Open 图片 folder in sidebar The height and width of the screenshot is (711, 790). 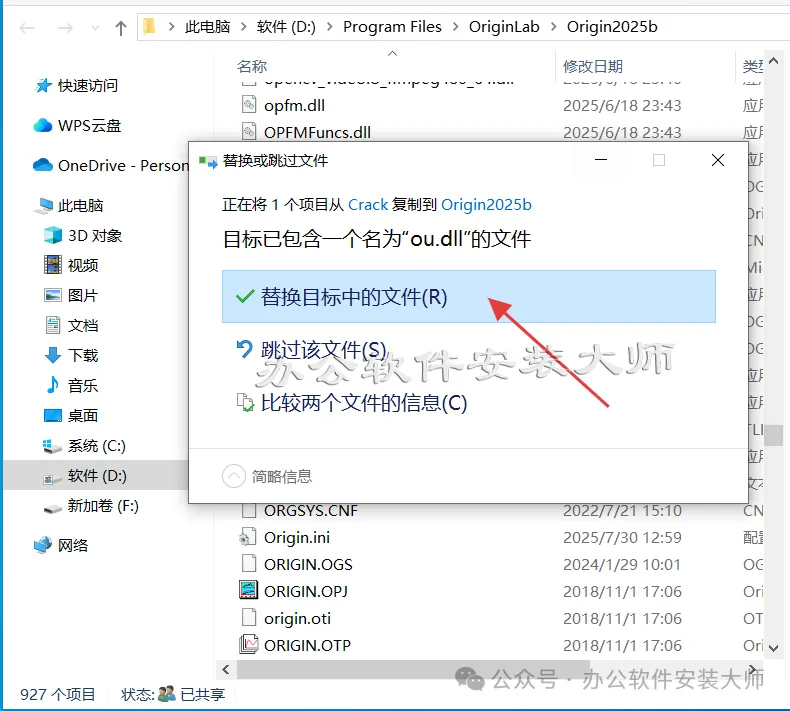(x=83, y=295)
